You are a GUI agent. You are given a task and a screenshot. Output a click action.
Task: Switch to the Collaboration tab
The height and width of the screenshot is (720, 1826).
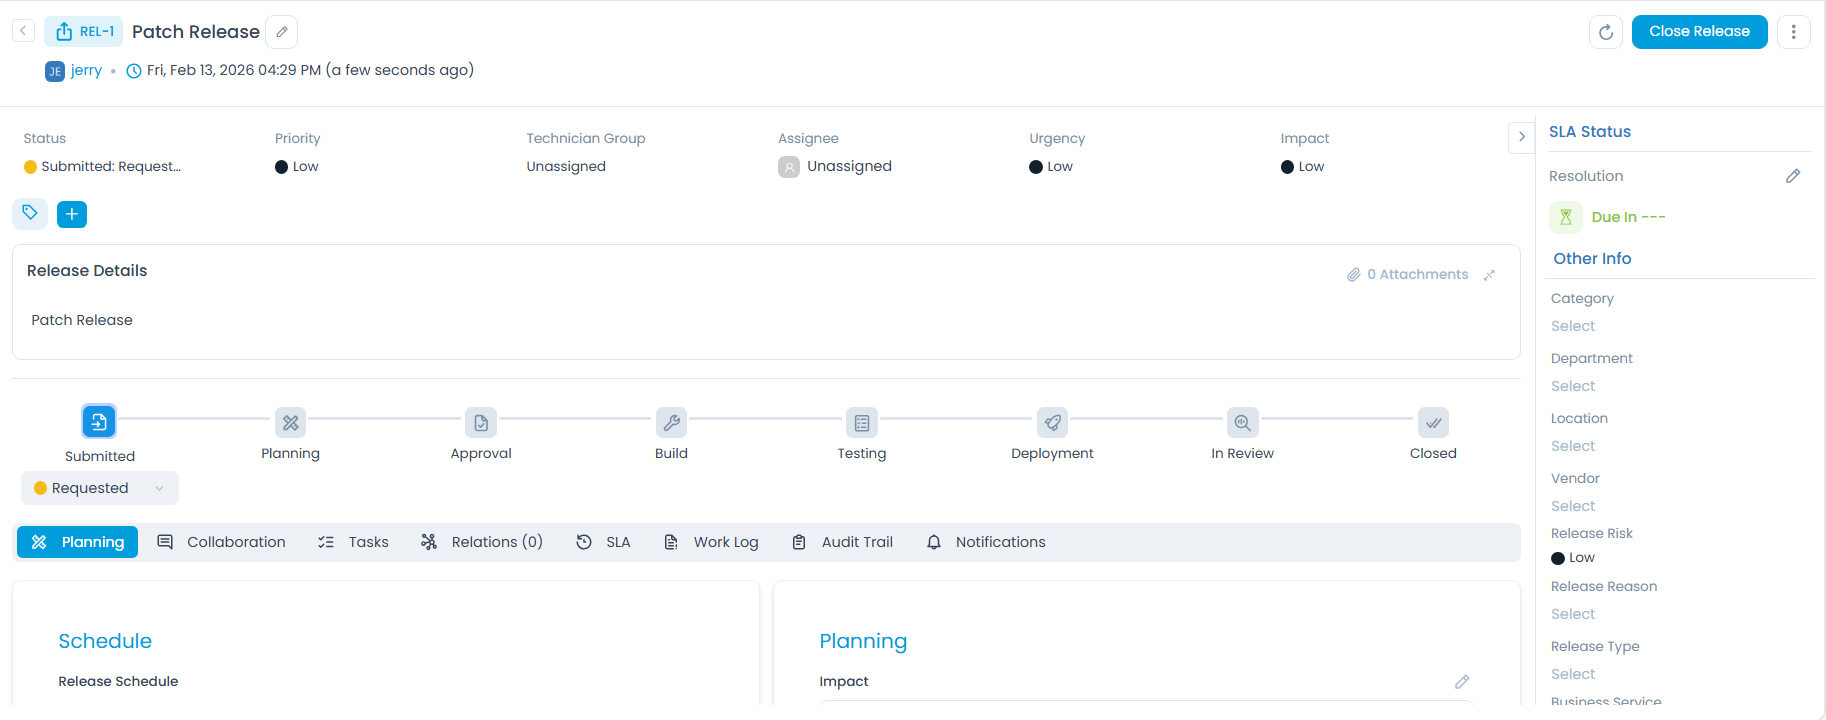coord(222,542)
